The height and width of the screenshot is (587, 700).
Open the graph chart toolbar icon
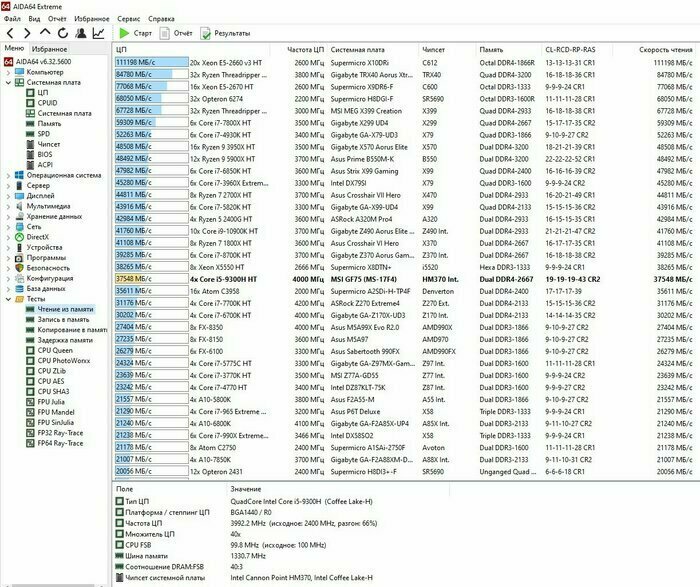(99, 33)
